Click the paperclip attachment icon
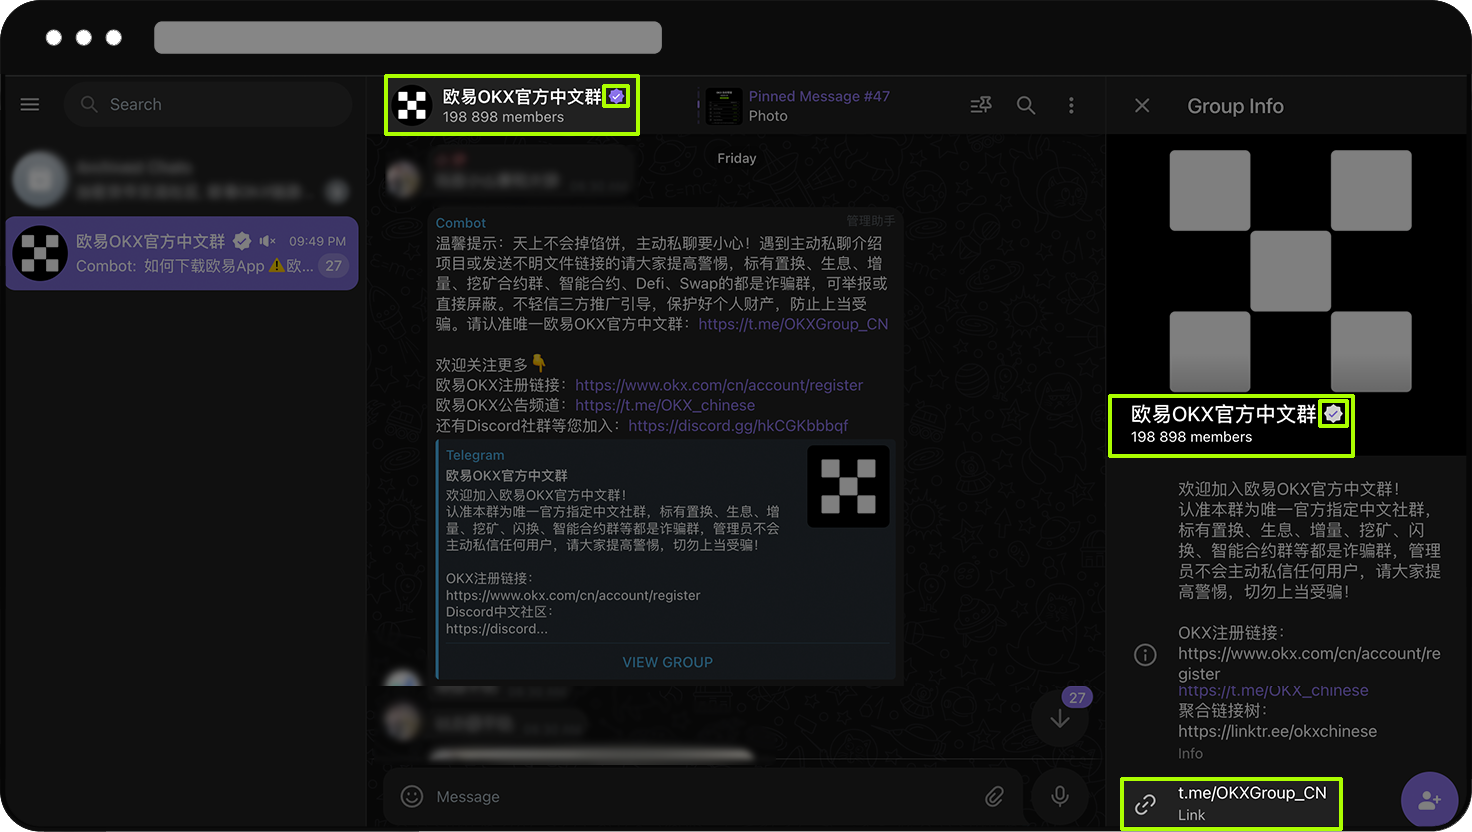This screenshot has height=832, width=1472. (995, 796)
